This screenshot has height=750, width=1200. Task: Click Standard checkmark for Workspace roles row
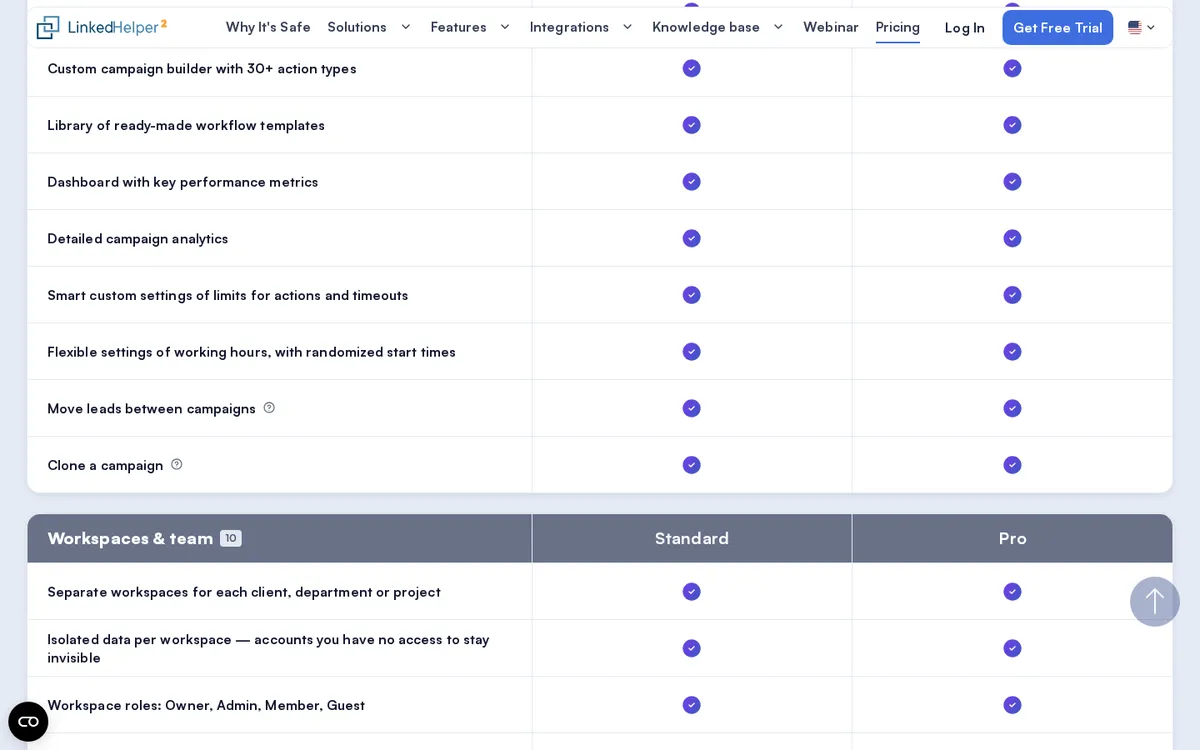click(x=692, y=705)
